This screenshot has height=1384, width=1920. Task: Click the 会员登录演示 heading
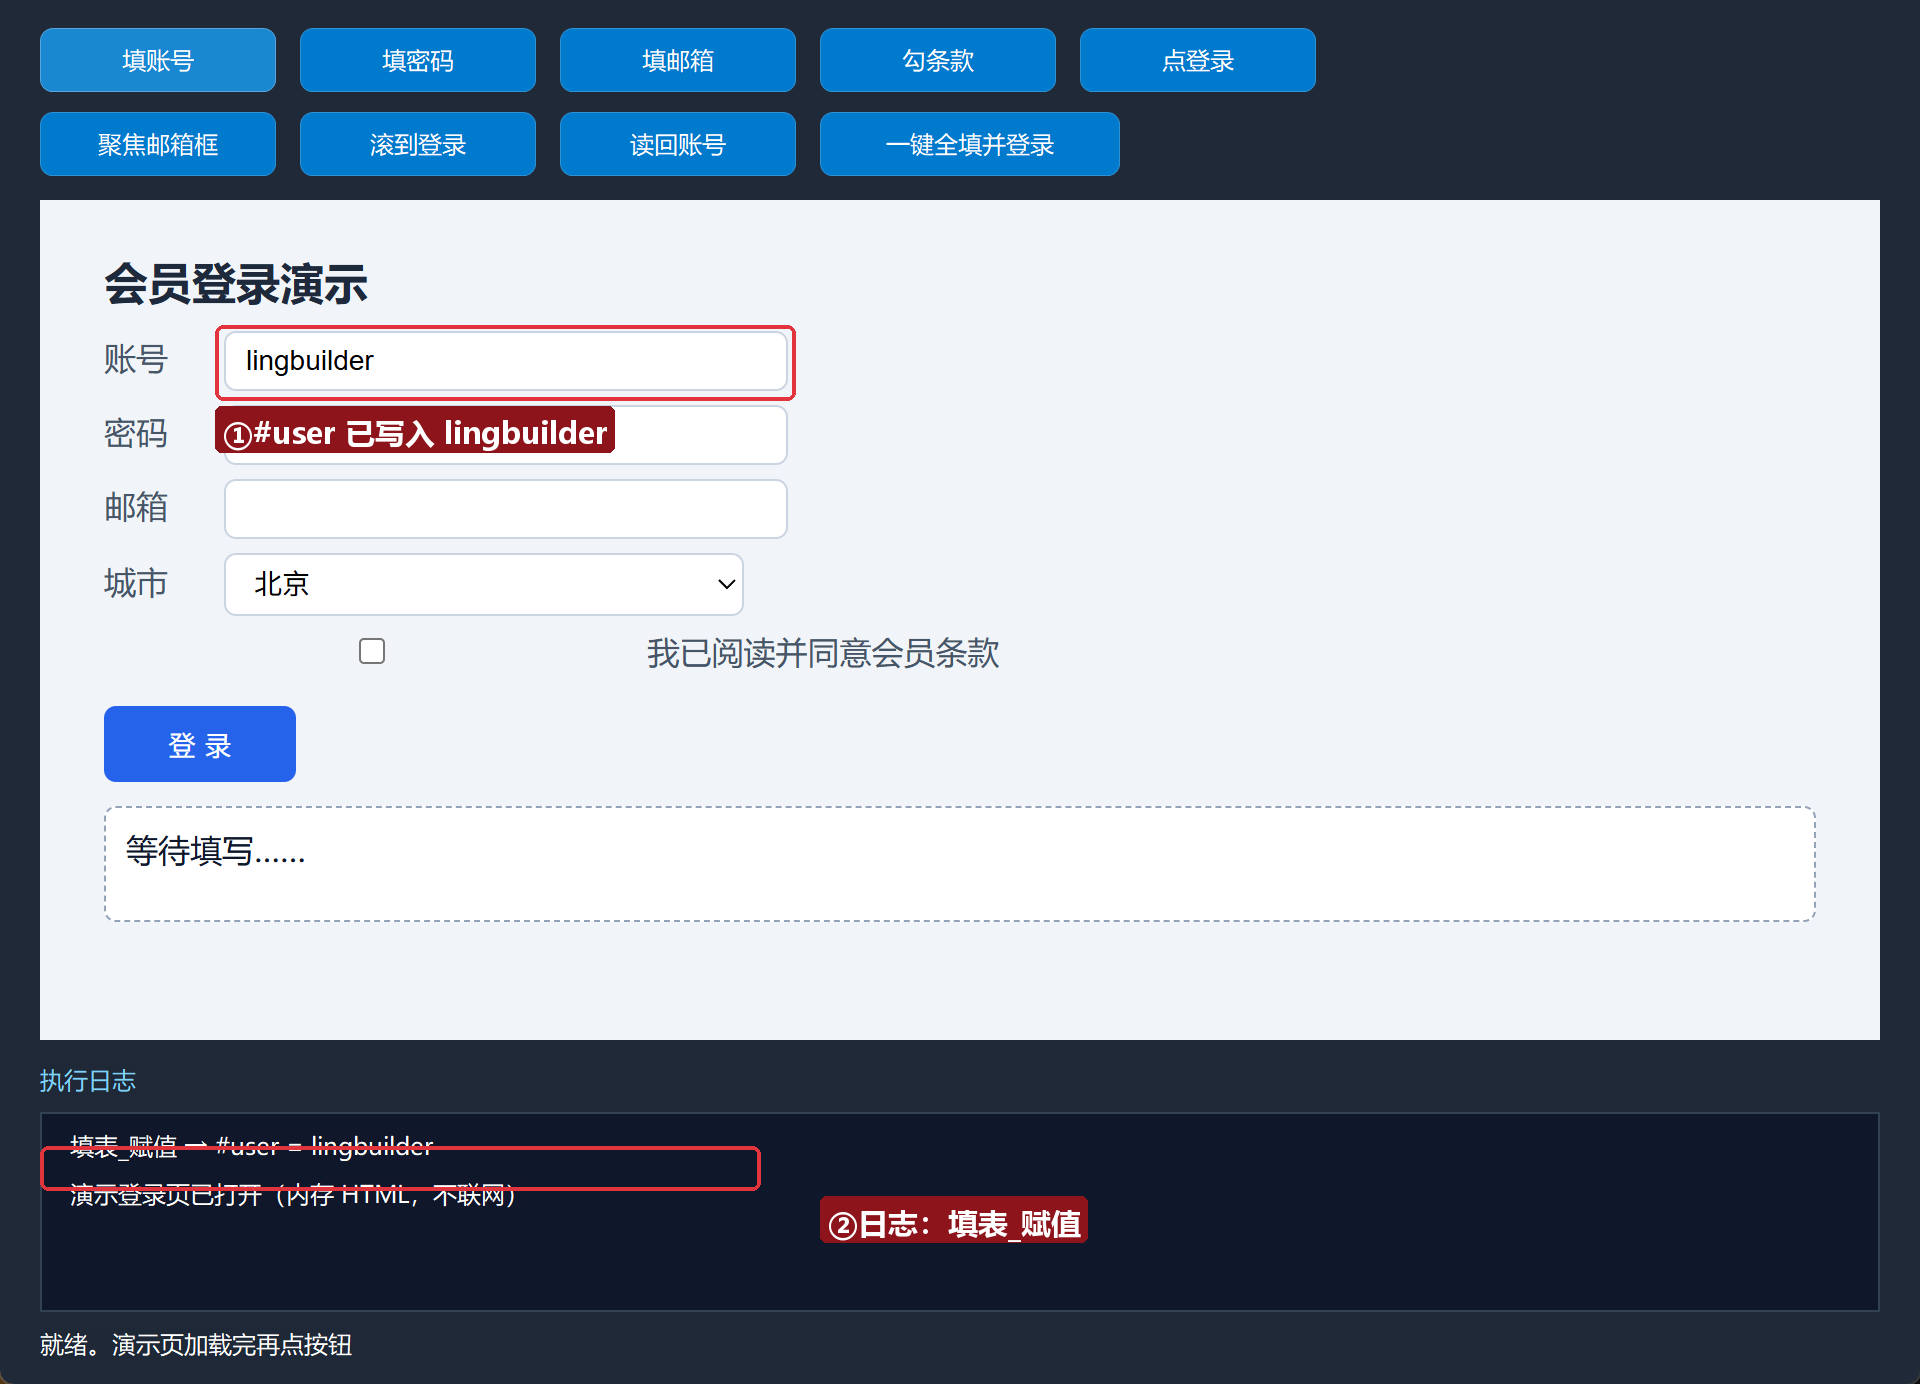(236, 284)
